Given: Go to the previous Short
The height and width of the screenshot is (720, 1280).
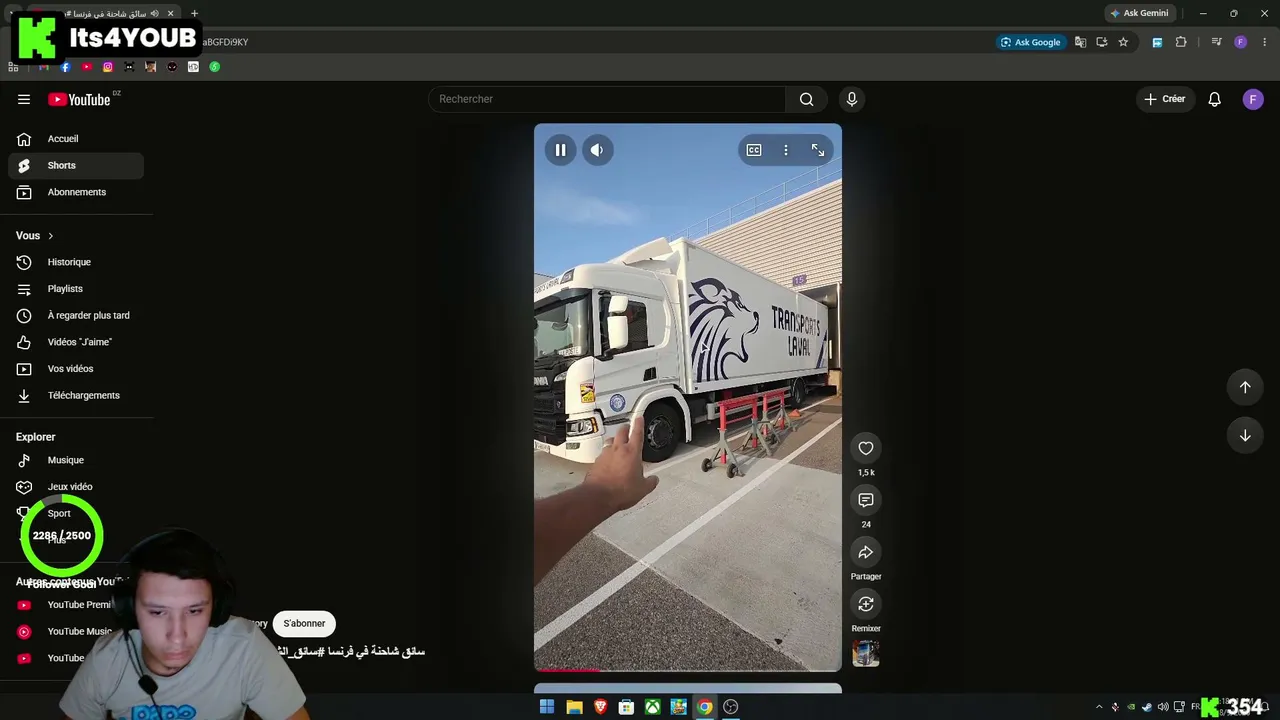Looking at the screenshot, I should click(1245, 387).
